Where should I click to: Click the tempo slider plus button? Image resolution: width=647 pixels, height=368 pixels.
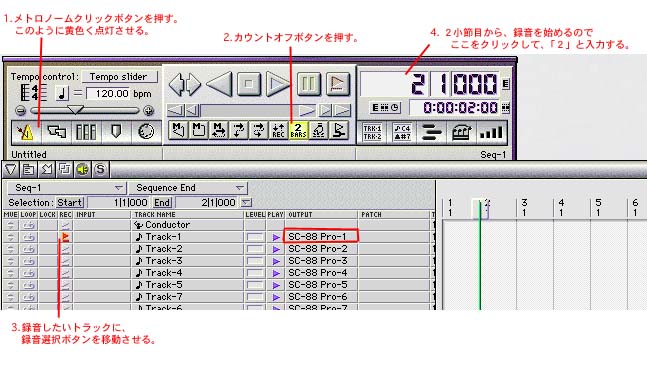149,110
